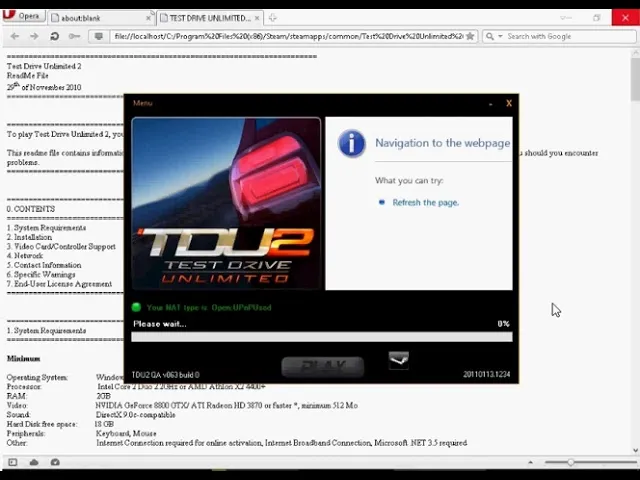Click '7. End-User License Agreement' entry
Viewport: 640px width, 480px height.
(x=59, y=284)
